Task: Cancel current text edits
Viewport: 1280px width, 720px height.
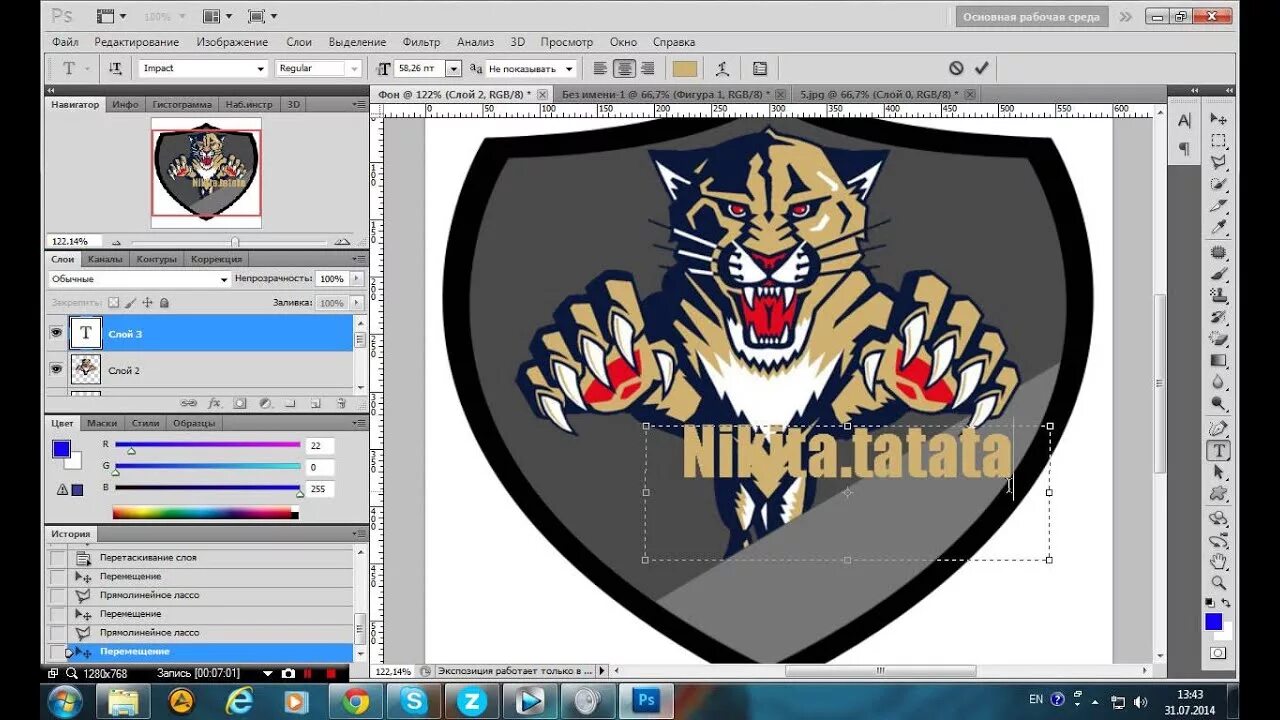Action: pos(956,68)
